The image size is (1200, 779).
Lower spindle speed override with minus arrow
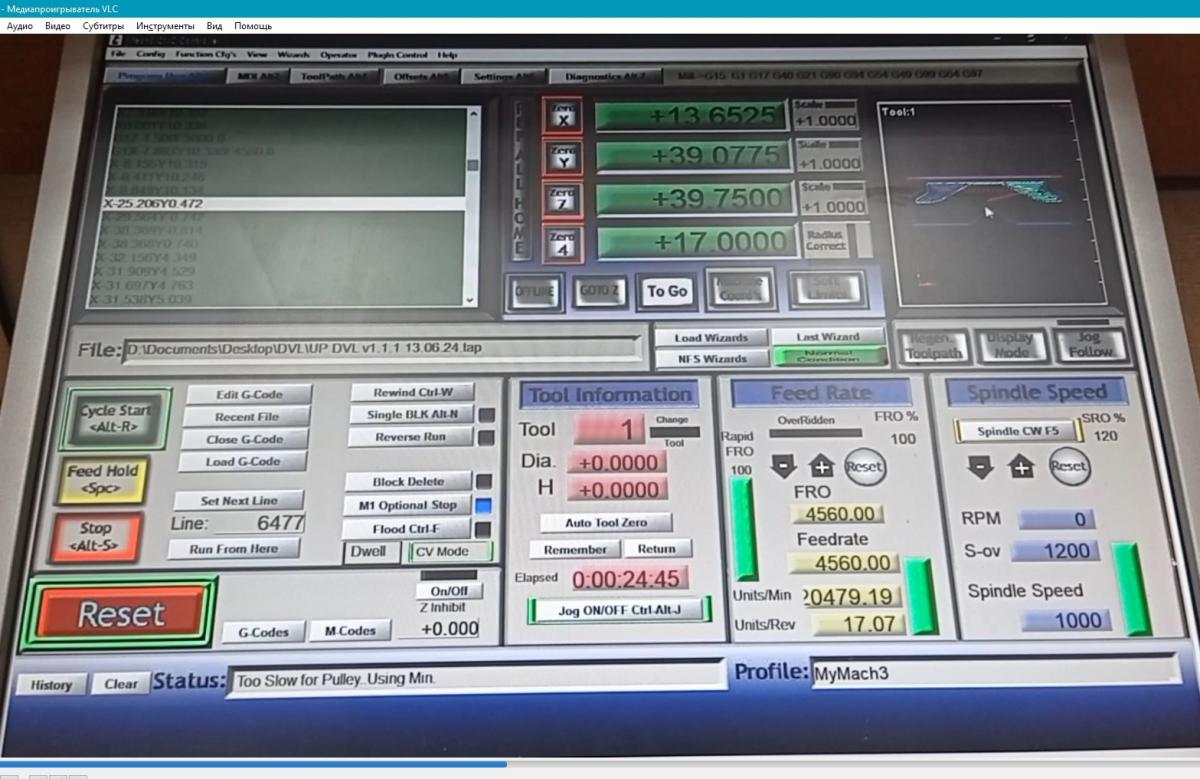[982, 467]
